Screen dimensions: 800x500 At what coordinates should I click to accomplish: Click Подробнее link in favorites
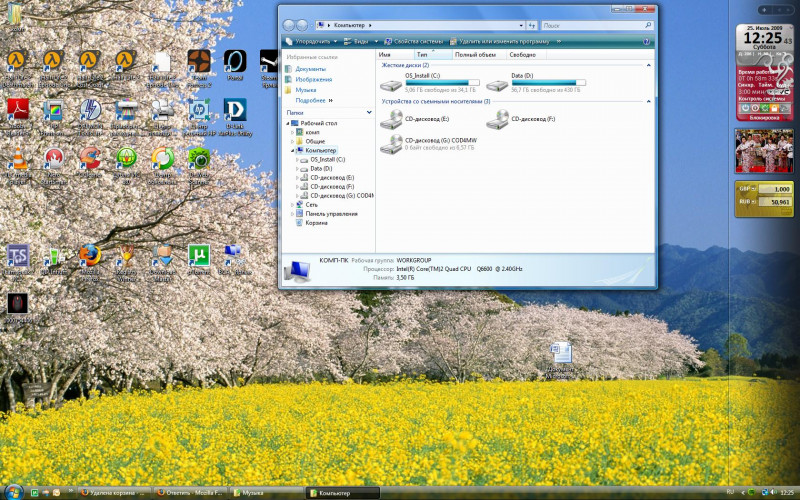coord(310,101)
